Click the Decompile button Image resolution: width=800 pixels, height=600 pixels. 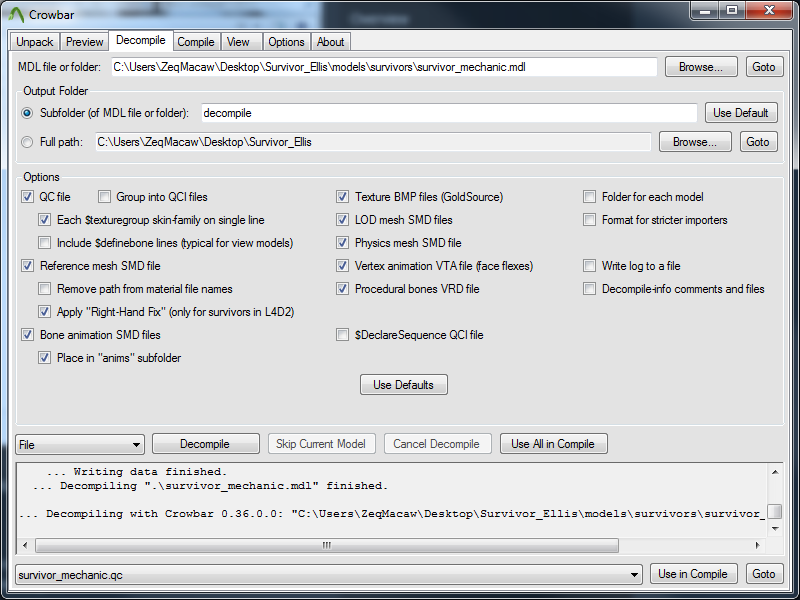point(206,444)
